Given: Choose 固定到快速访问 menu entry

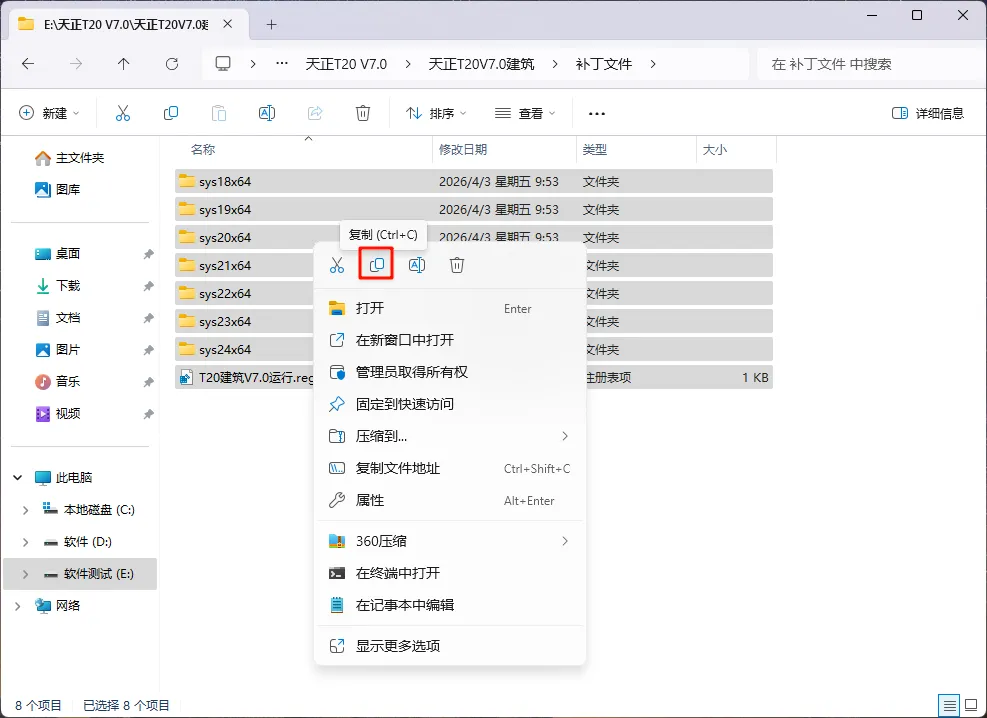Looking at the screenshot, I should pyautogui.click(x=449, y=405).
